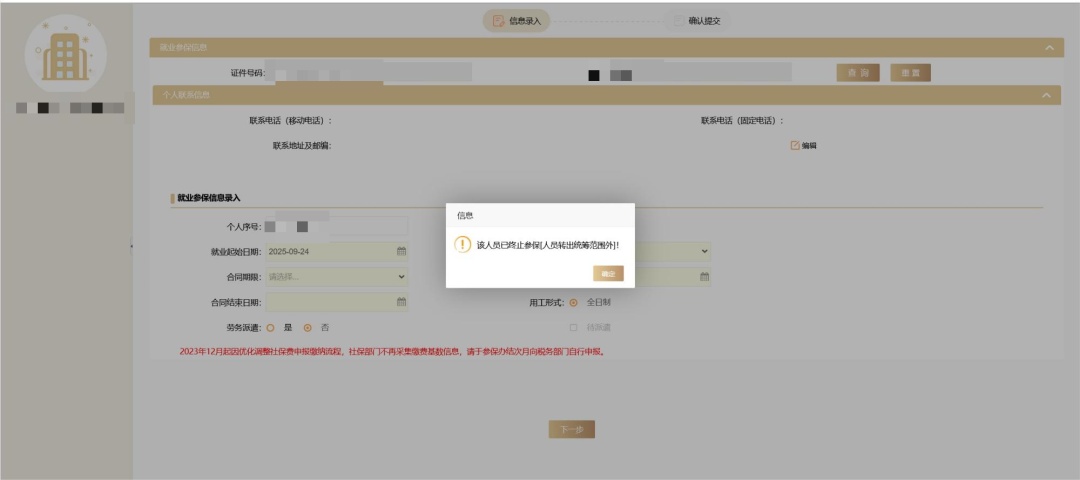1080x480 pixels.
Task: Click the 就业起始日期 field showing 2025-09-24
Action: point(337,251)
